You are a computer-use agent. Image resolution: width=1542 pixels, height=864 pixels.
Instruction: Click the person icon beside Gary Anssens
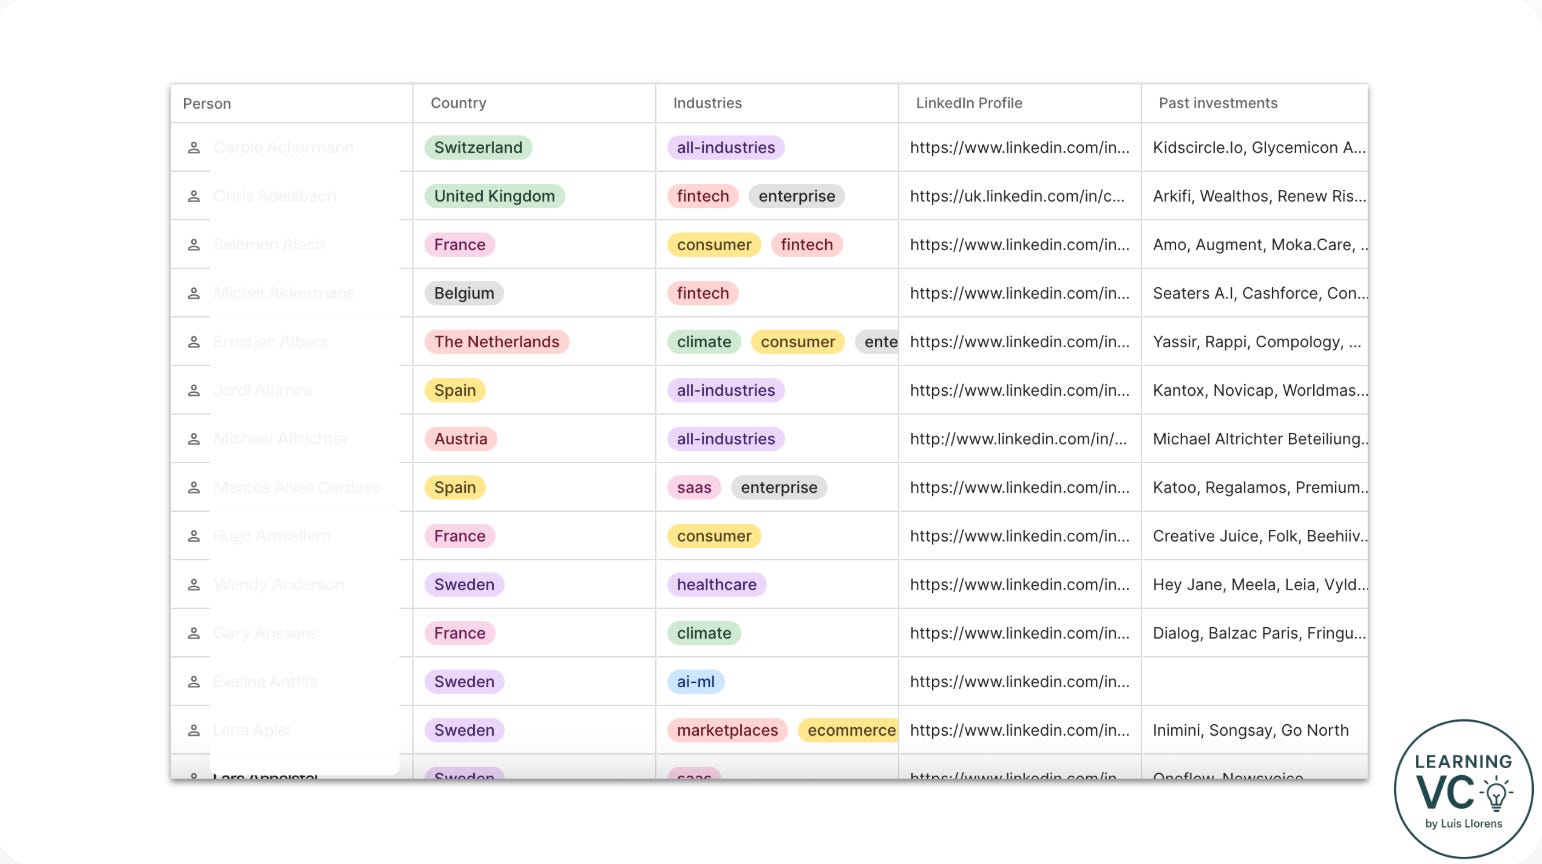pyautogui.click(x=194, y=633)
